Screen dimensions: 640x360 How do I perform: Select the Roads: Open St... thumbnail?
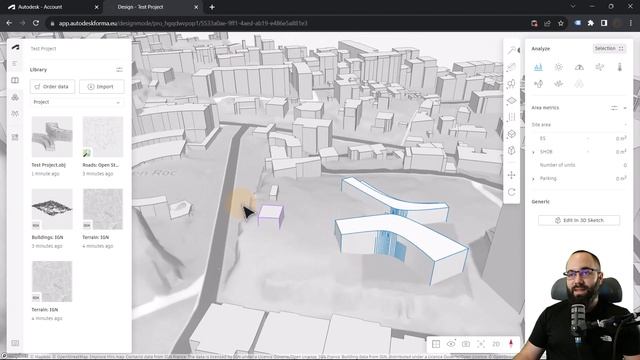(x=103, y=137)
